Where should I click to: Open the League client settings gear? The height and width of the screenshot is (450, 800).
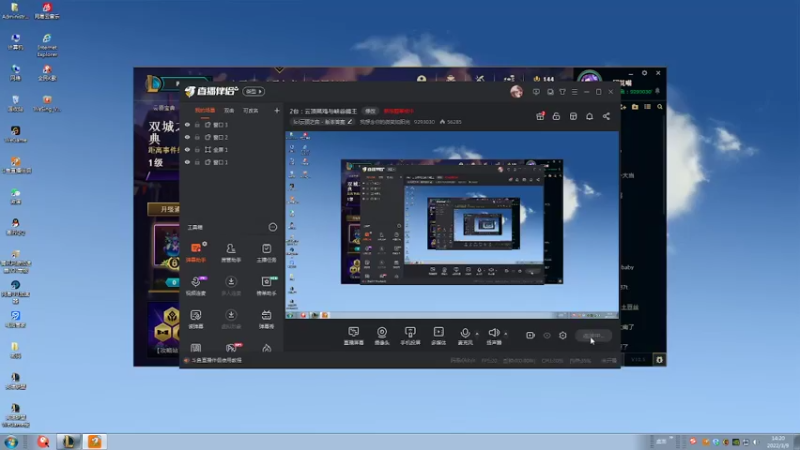point(644,73)
